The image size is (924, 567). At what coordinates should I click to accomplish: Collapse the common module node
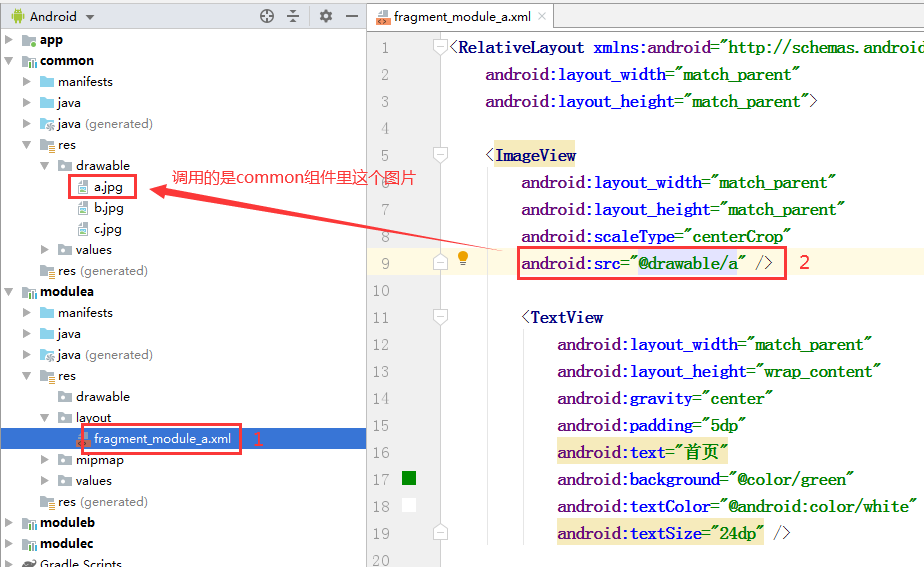pos(9,61)
